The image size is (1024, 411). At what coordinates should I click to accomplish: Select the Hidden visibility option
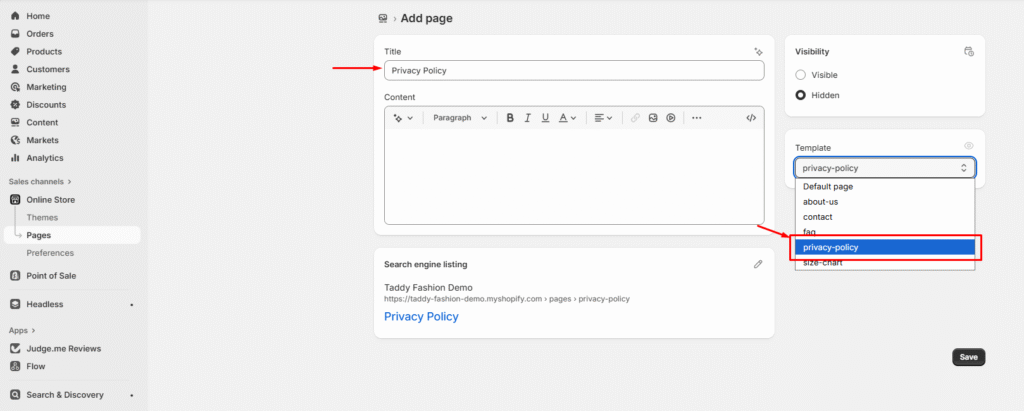[800, 95]
